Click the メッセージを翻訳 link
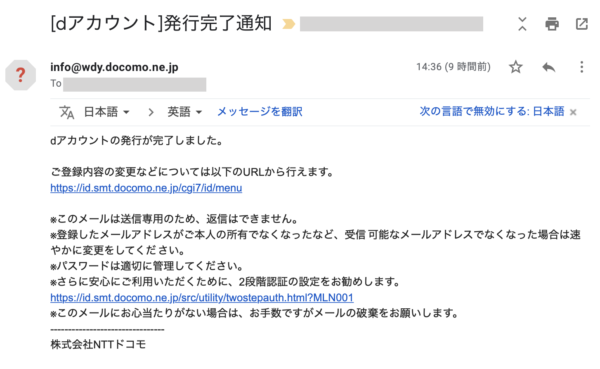600x369 pixels. click(260, 112)
